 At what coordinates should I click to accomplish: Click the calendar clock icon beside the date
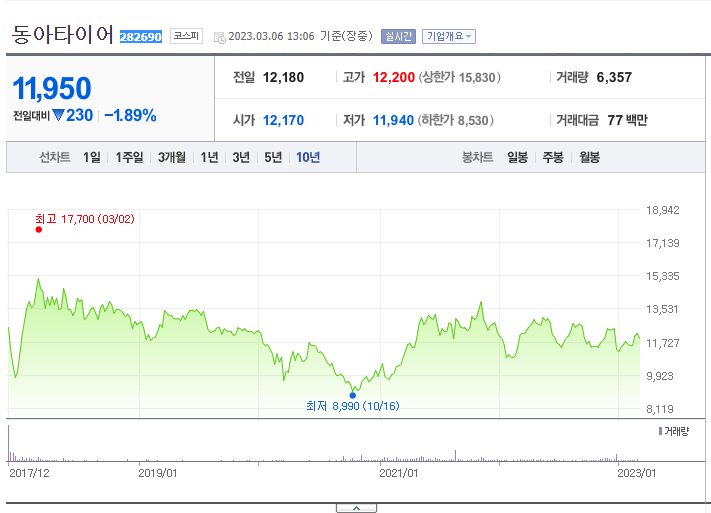(219, 38)
